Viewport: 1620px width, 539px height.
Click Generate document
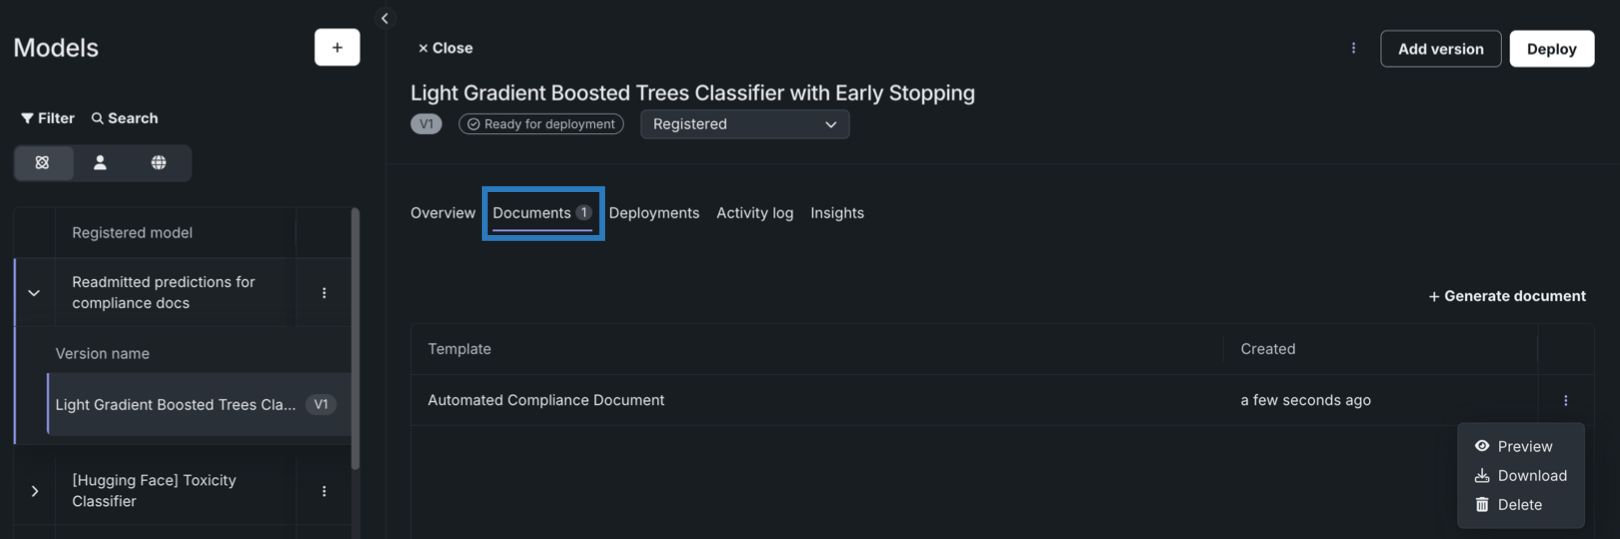1507,296
